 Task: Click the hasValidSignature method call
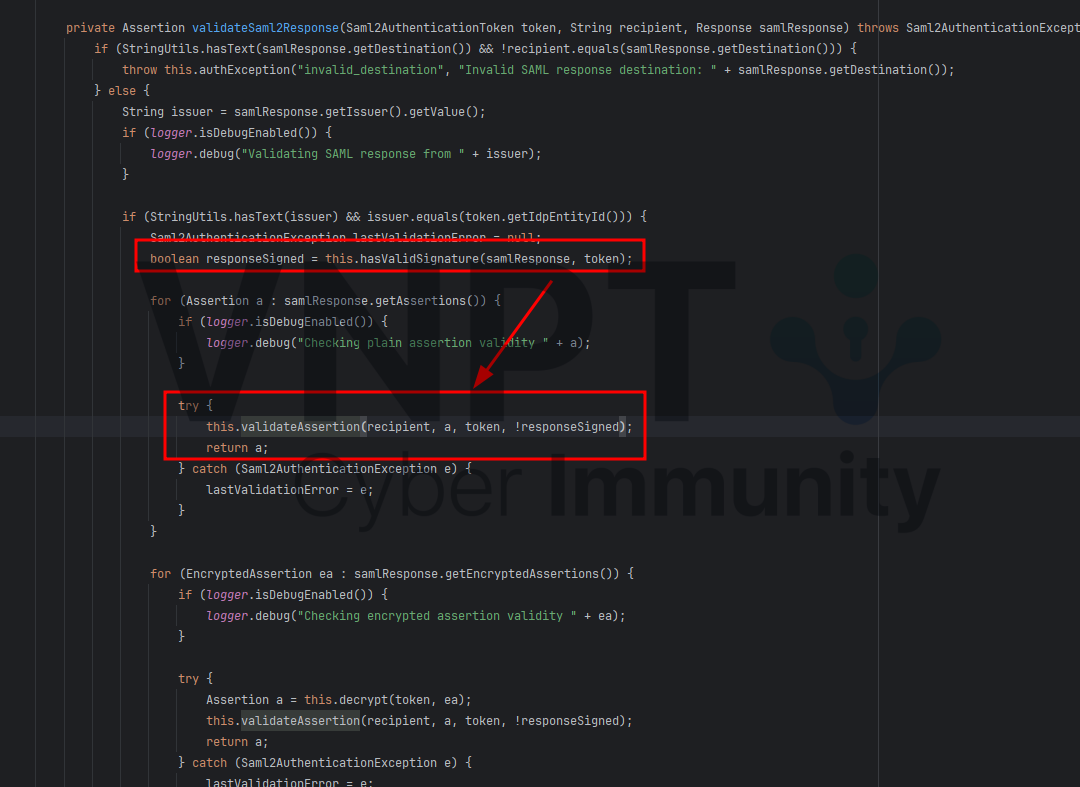point(419,259)
